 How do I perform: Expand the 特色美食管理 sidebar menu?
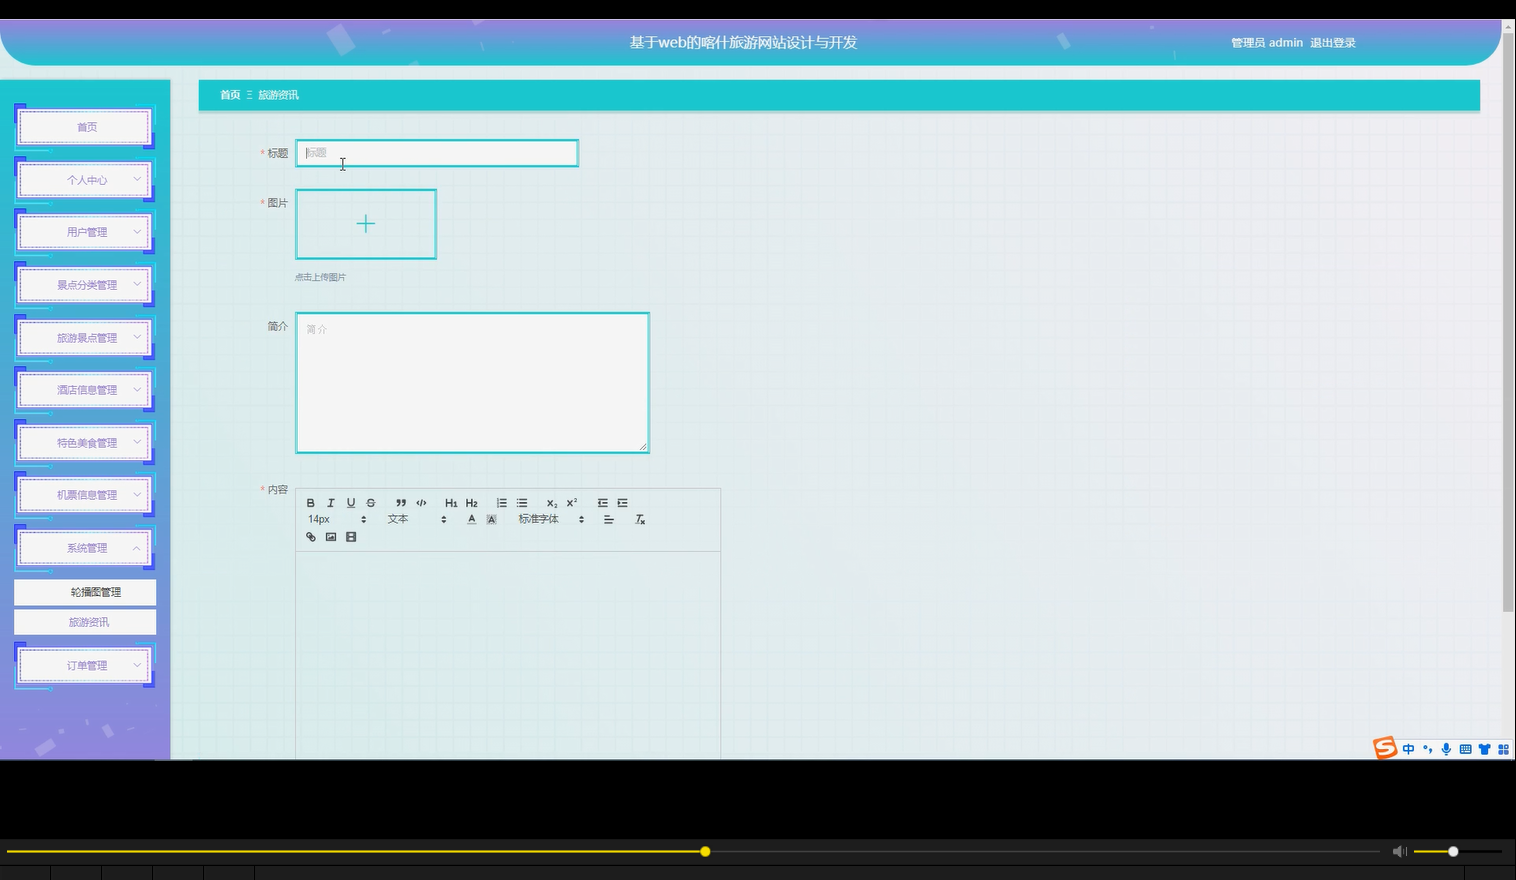point(86,443)
